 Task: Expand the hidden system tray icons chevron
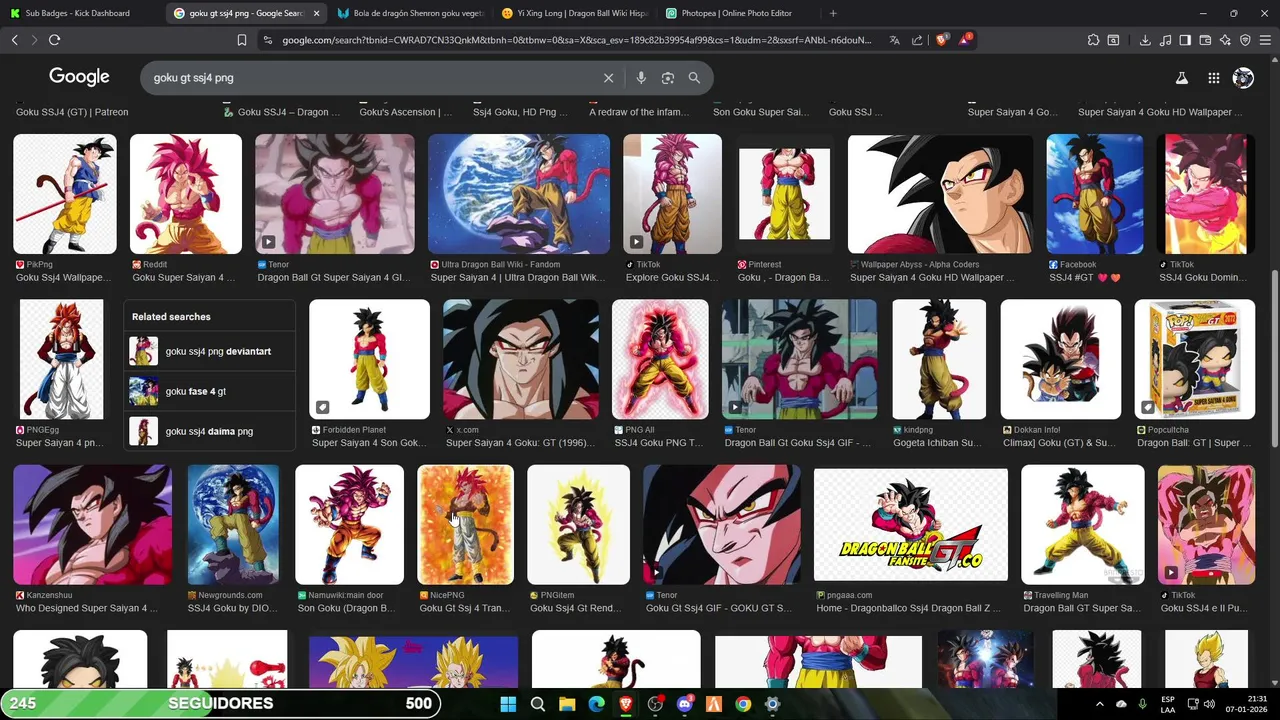(1099, 704)
